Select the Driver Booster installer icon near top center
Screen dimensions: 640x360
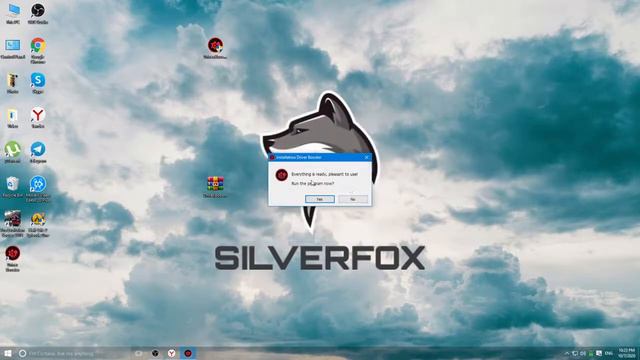[215, 48]
